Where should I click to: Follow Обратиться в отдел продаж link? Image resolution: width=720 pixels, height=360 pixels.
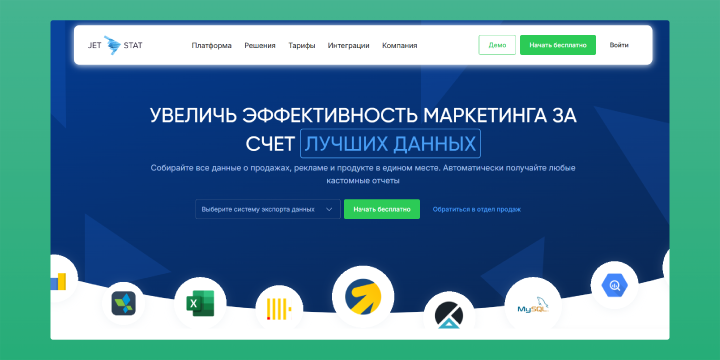pyautogui.click(x=477, y=209)
